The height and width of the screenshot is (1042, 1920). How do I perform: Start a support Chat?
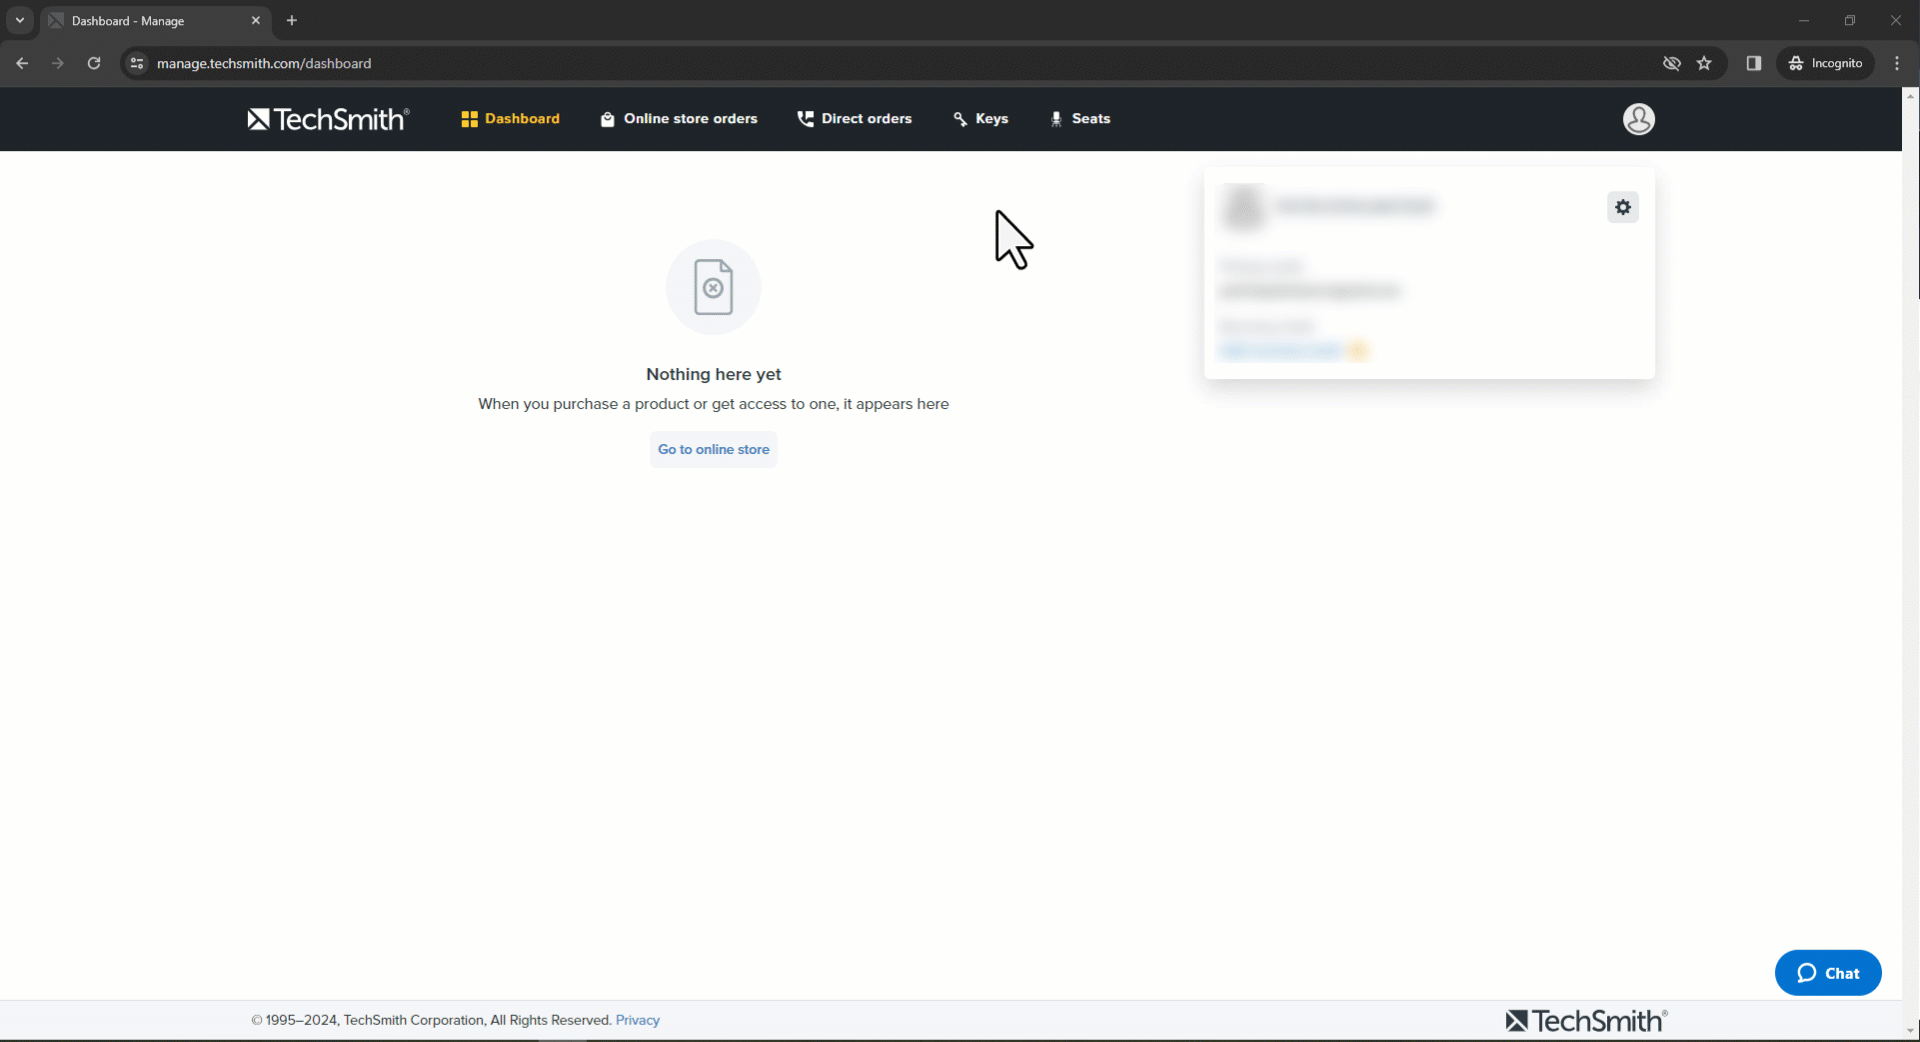1827,973
